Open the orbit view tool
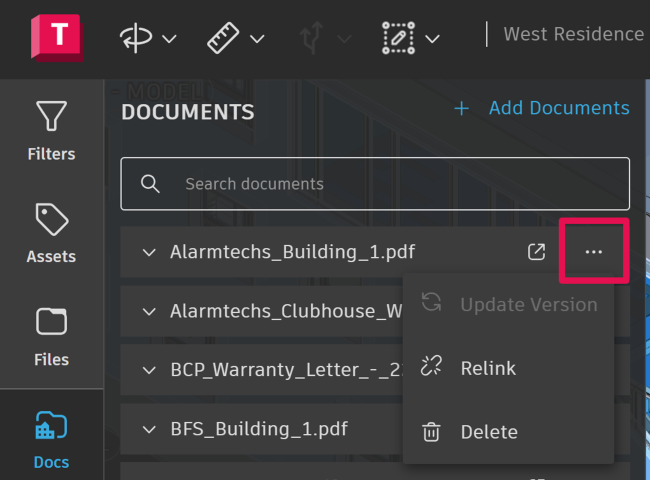This screenshot has width=650, height=480. click(x=135, y=38)
